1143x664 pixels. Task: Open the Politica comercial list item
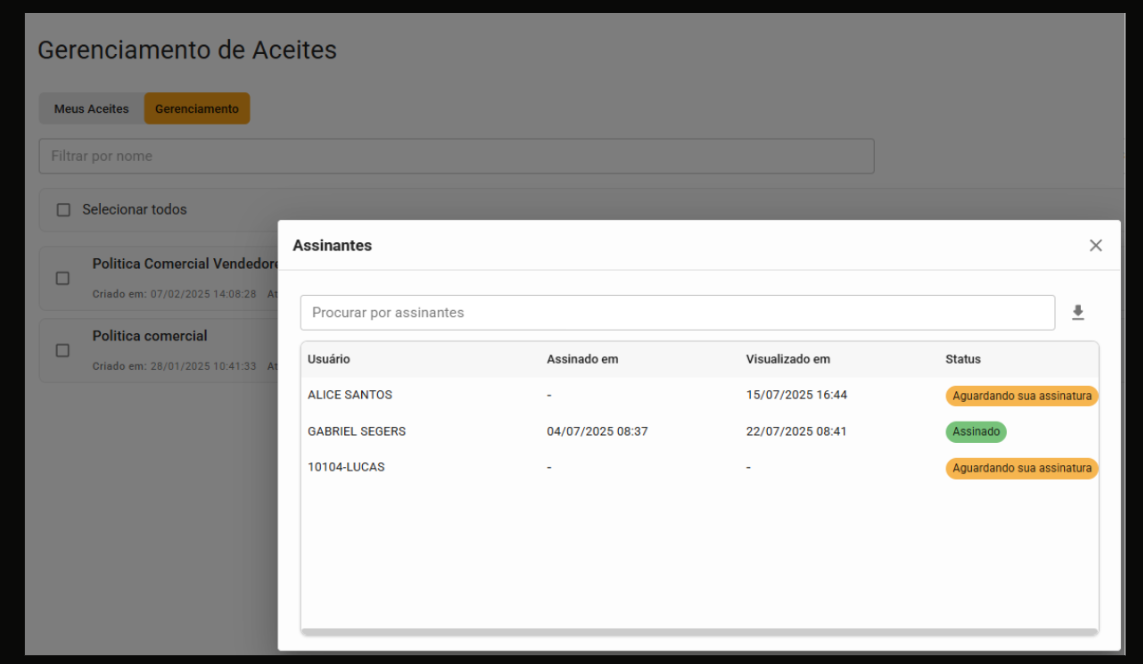pos(150,336)
